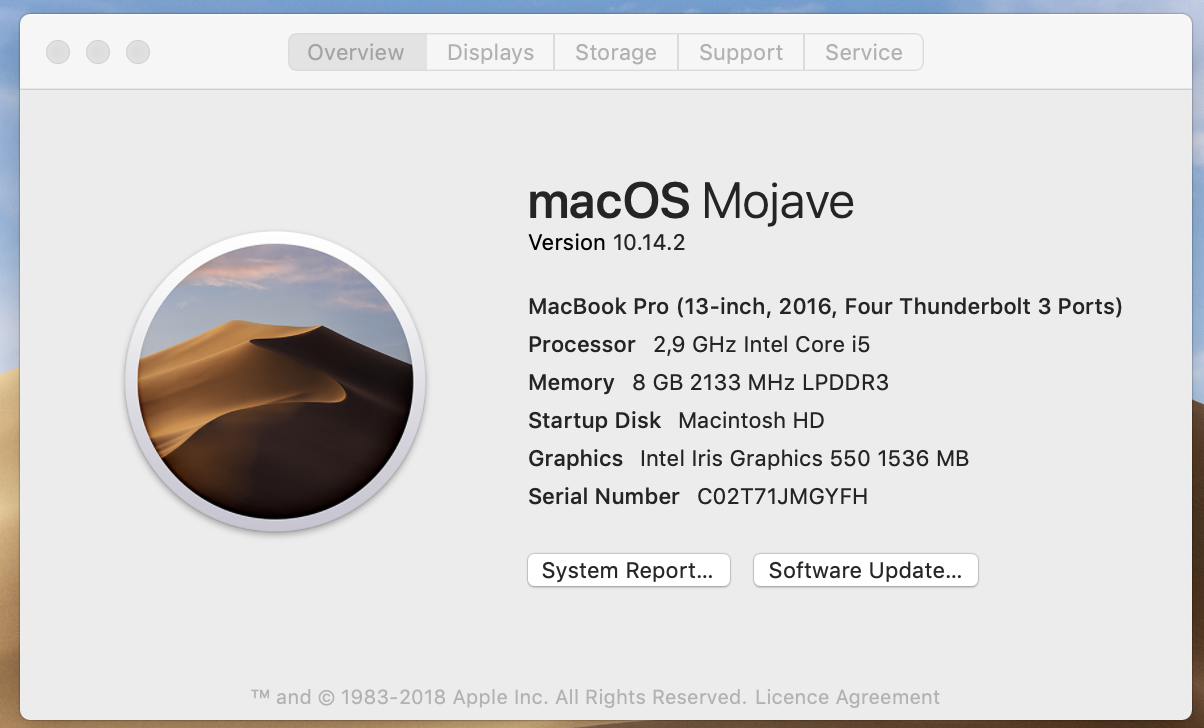Return to the Overview tab
1204x728 pixels.
tap(356, 52)
